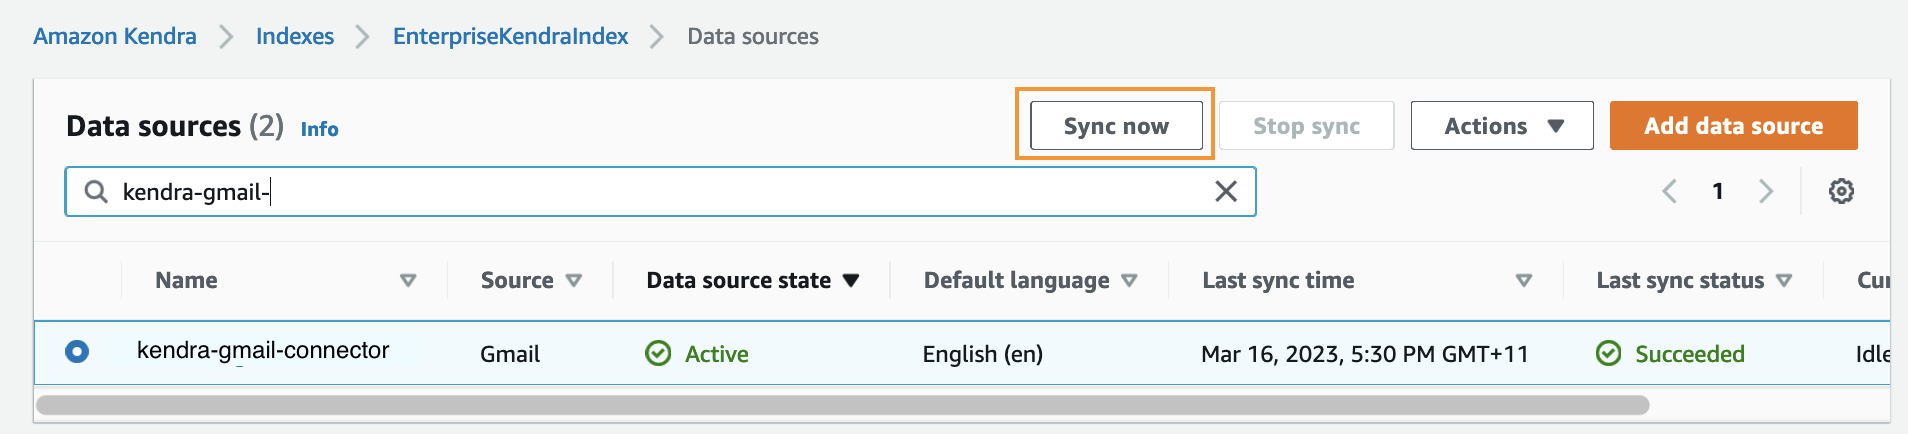The height and width of the screenshot is (434, 1908).
Task: Click the Succeeded status check icon
Action: [x=1608, y=354]
